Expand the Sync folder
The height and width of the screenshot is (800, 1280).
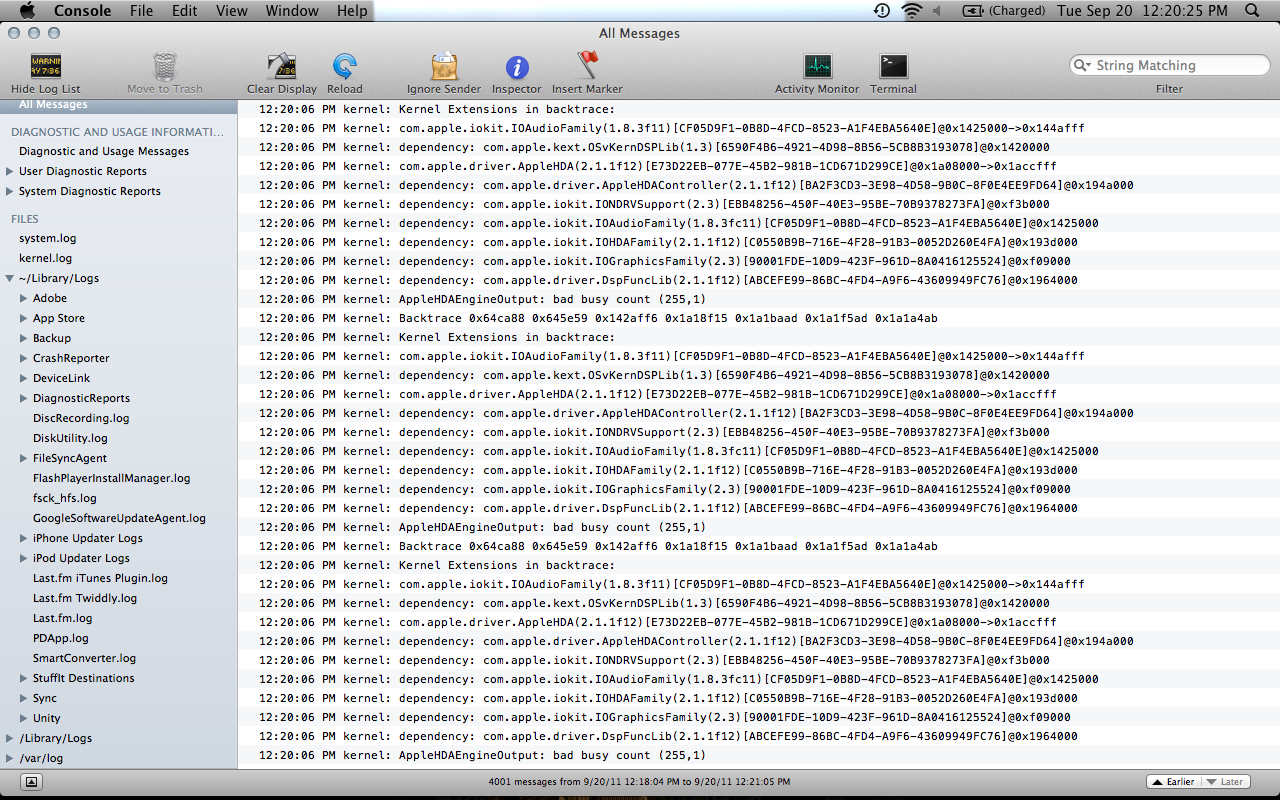coord(24,698)
